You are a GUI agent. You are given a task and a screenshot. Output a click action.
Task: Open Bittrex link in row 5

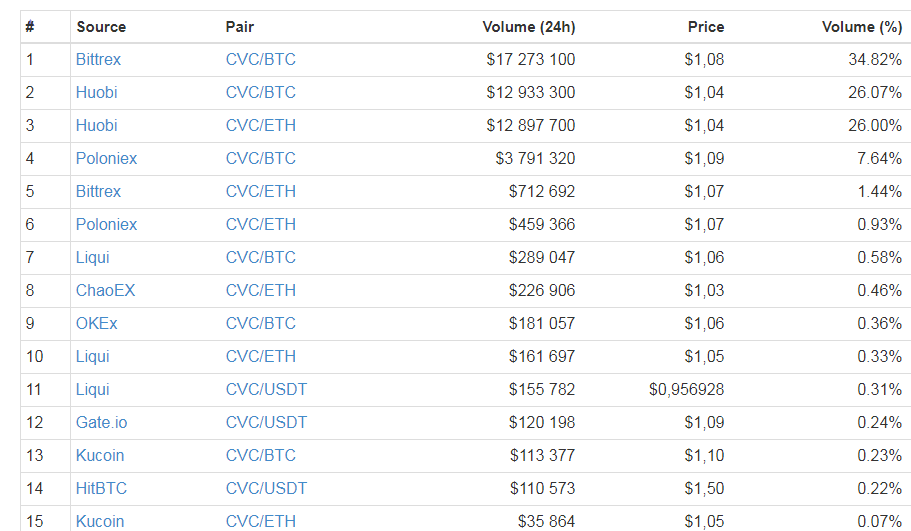(x=98, y=192)
